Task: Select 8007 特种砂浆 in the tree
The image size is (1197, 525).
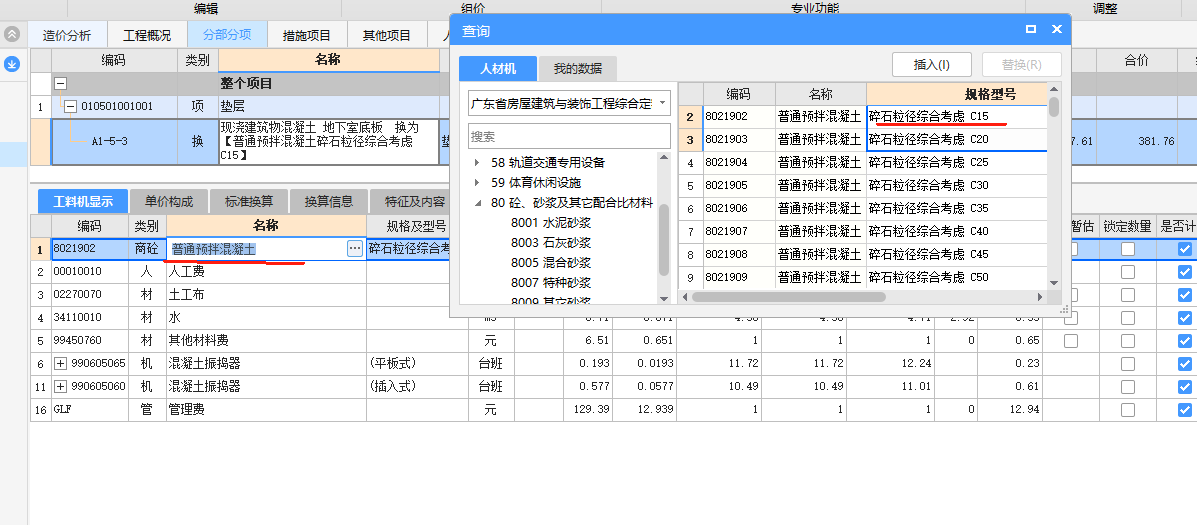Action: [551, 282]
